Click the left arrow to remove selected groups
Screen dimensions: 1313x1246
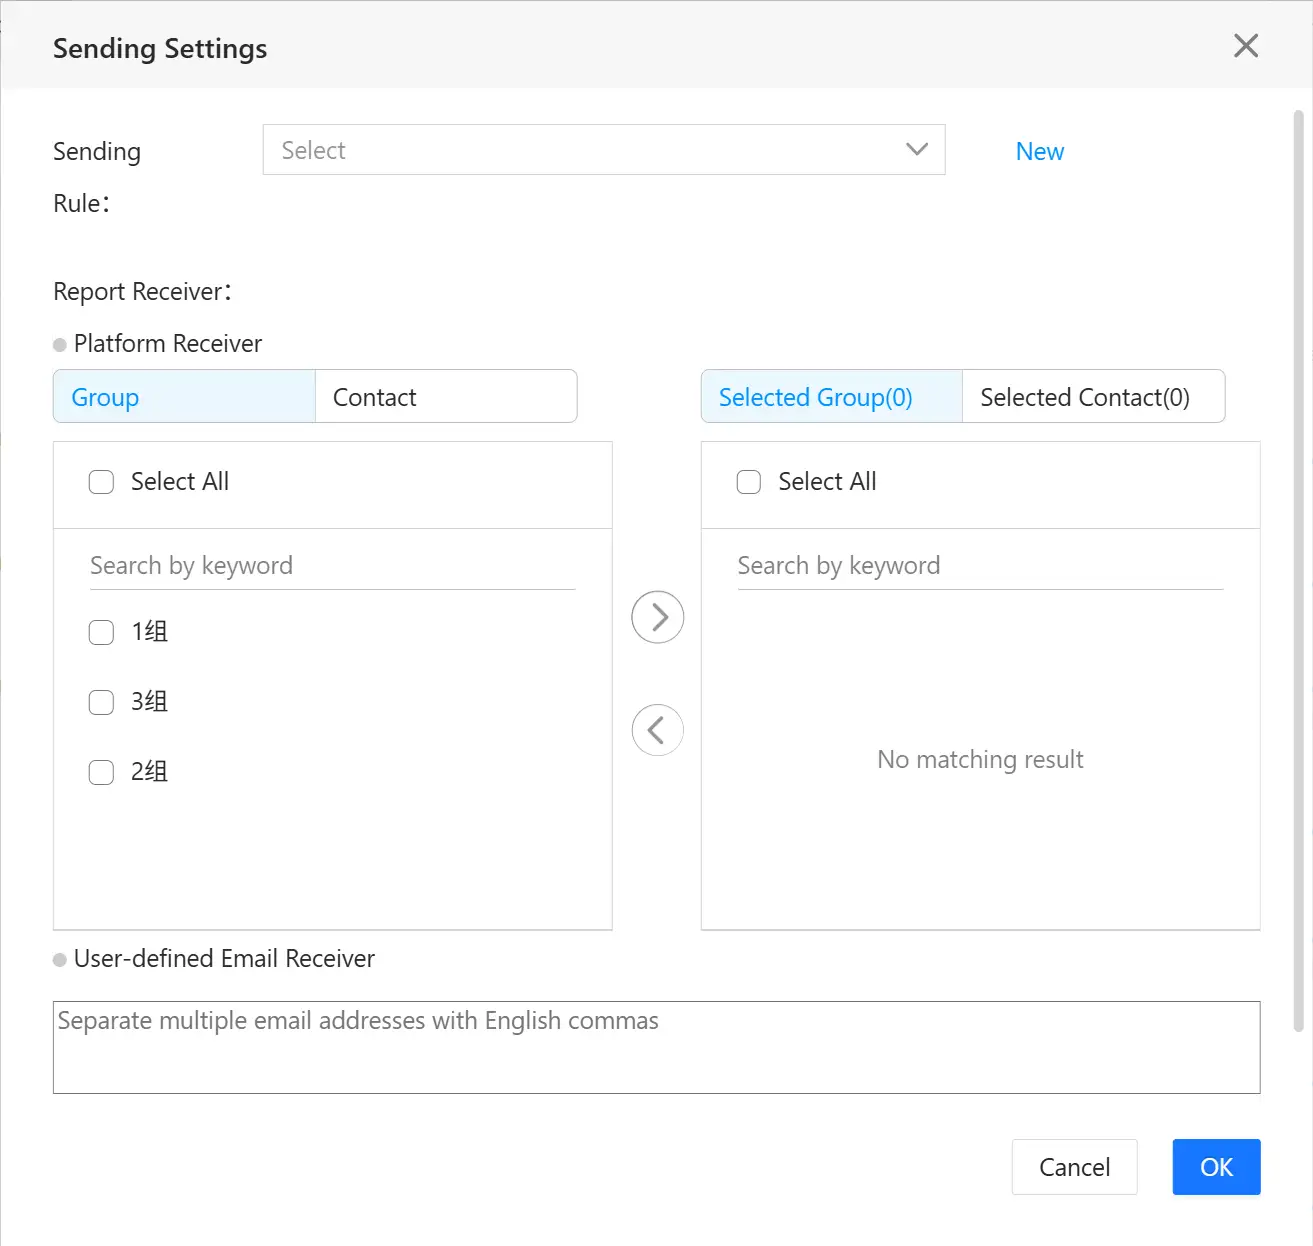coord(658,730)
